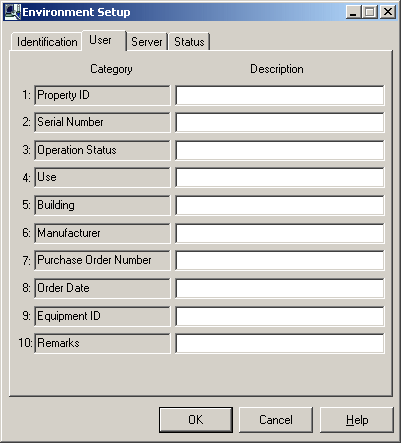Click description field beside Manufacturer

coord(280,233)
